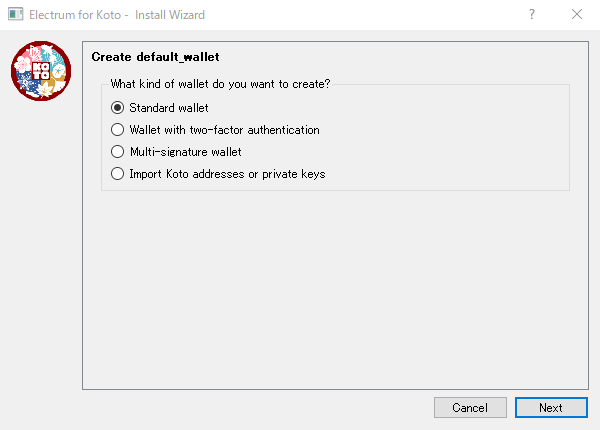Image resolution: width=600 pixels, height=430 pixels.
Task: Close the Install Wizard window
Action: pyautogui.click(x=577, y=15)
